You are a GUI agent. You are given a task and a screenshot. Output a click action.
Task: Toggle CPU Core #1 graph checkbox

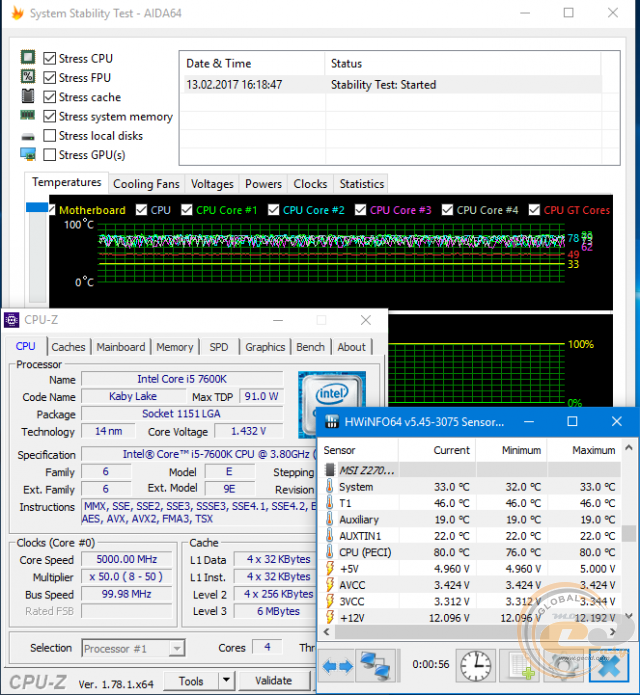point(187,210)
